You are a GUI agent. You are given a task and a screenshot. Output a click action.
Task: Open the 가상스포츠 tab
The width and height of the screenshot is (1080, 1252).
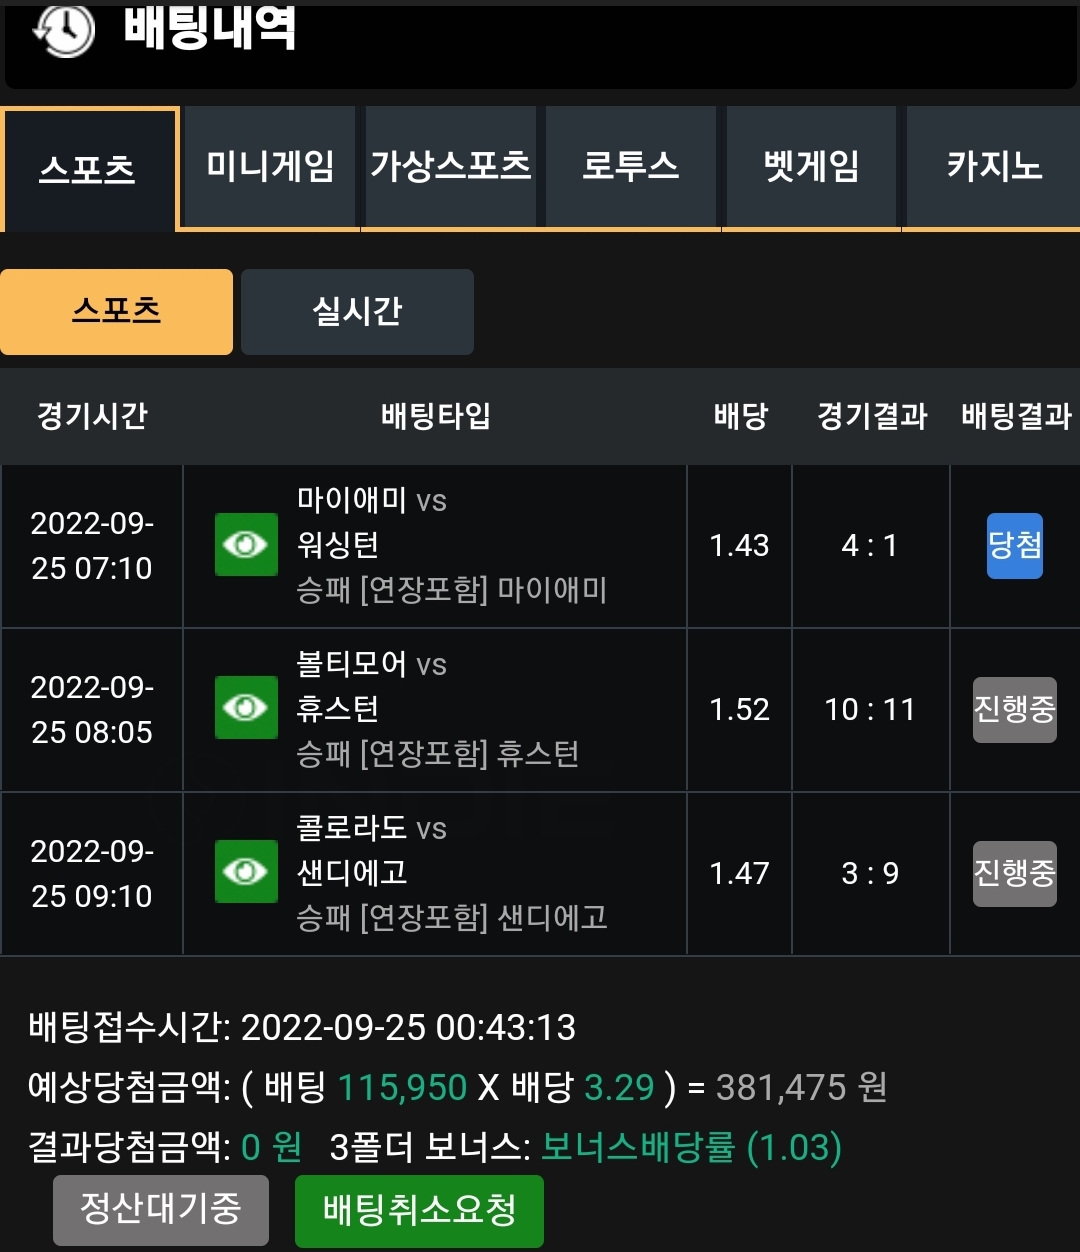(x=451, y=167)
